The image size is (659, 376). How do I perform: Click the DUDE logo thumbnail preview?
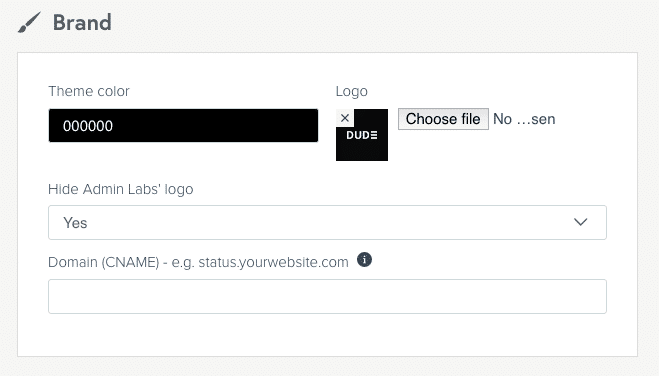[362, 135]
